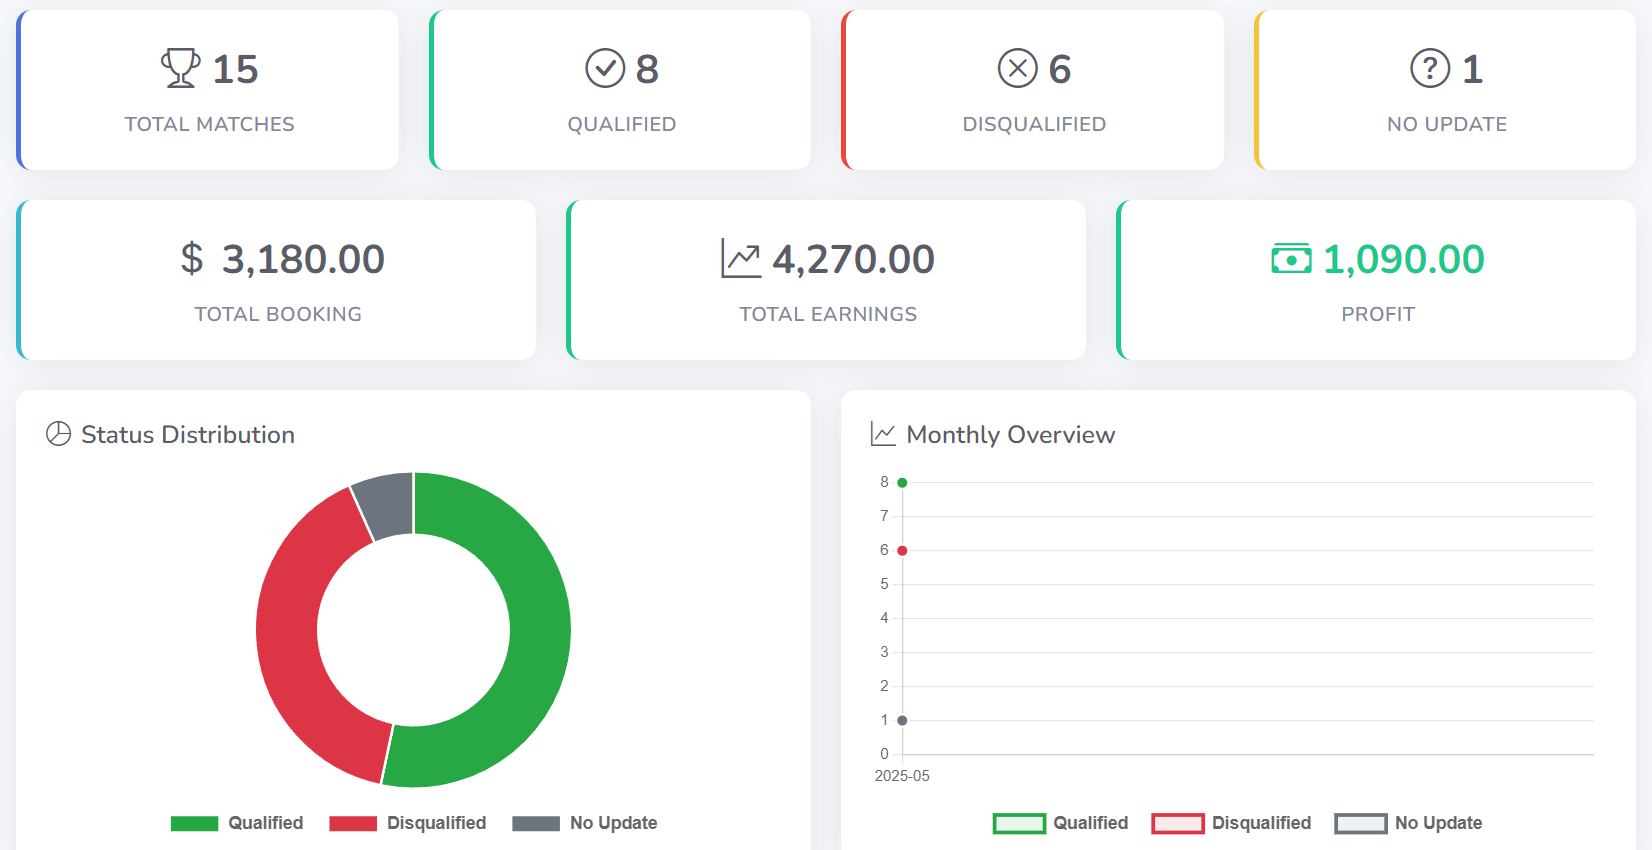Viewport: 1652px width, 850px height.
Task: Toggle Qualified in the donut chart legend
Action: (237, 823)
